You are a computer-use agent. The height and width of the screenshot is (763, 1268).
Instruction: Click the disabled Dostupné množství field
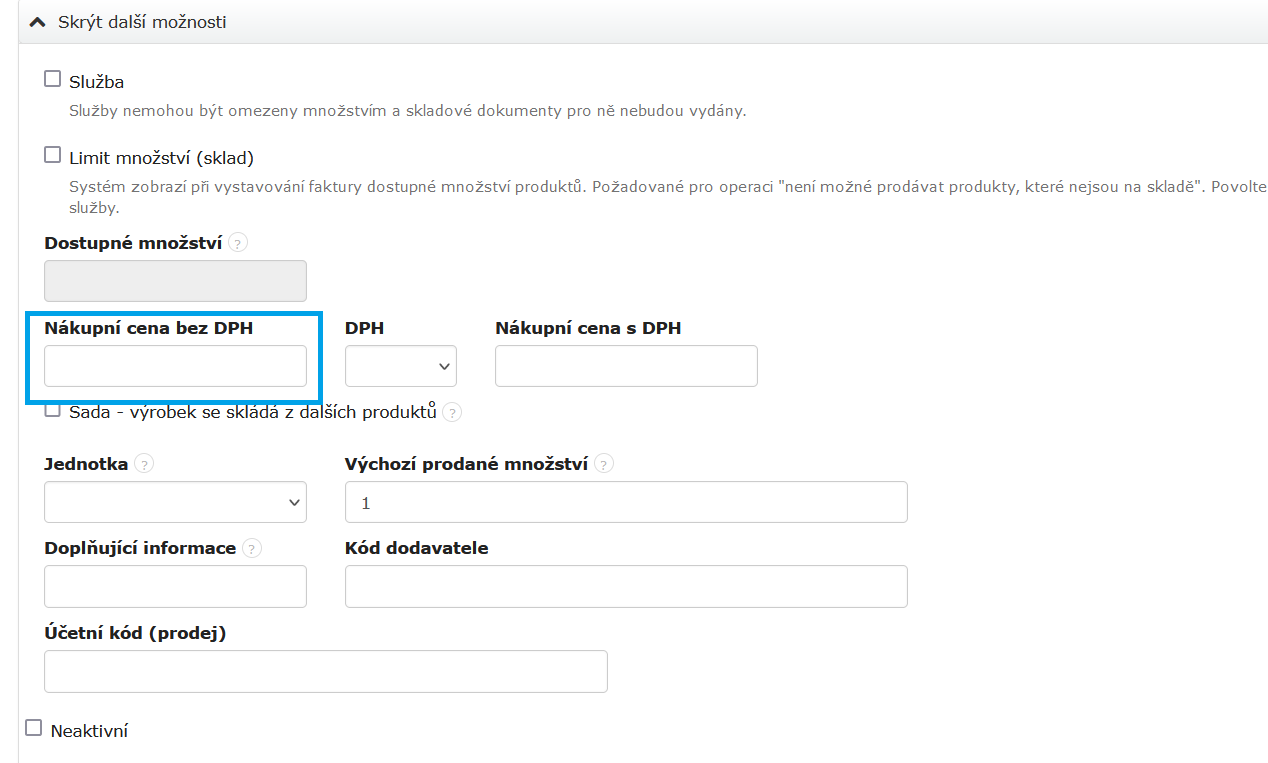(x=175, y=281)
